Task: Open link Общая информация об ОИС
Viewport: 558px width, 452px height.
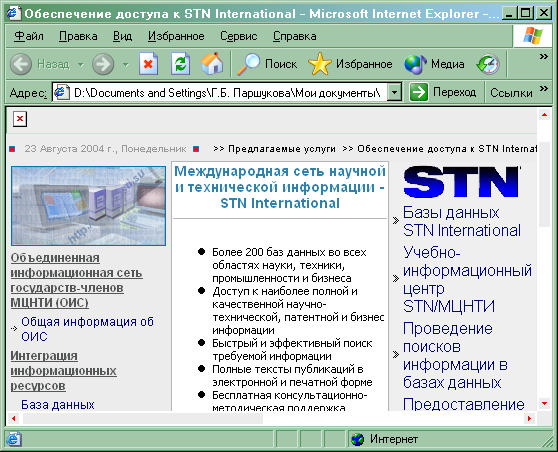Action: [87, 329]
